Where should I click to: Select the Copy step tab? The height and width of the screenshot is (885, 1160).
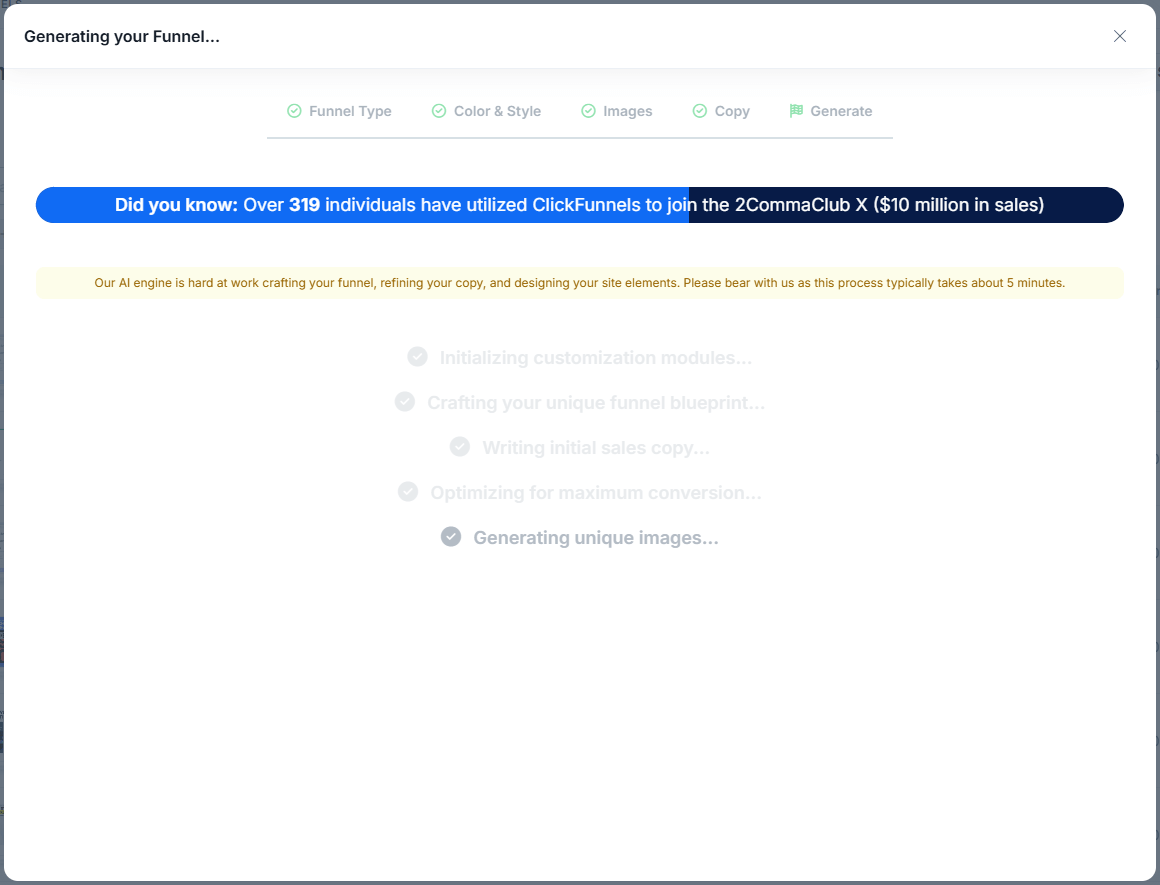point(721,111)
